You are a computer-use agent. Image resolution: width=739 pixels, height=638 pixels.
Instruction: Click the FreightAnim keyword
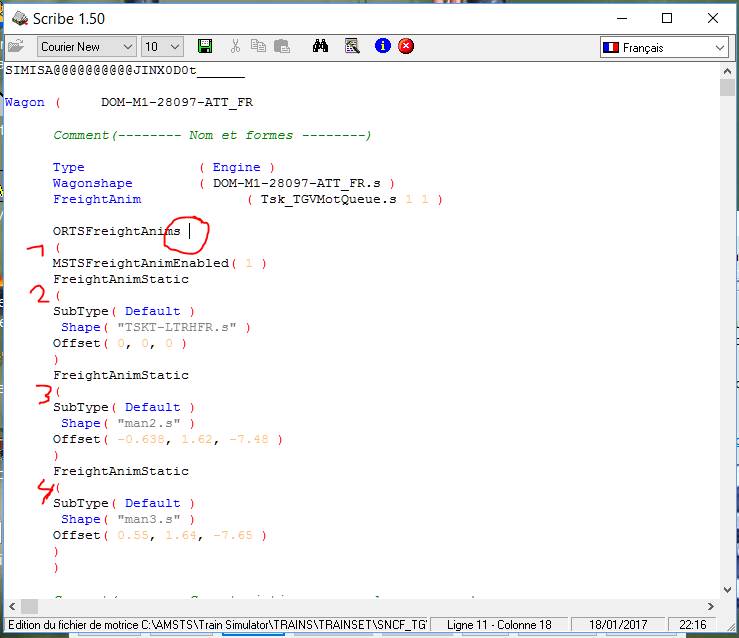[x=97, y=199]
